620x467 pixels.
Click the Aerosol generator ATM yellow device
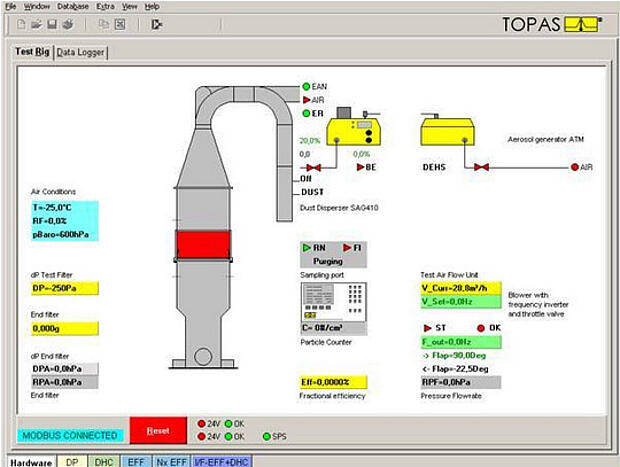[x=447, y=130]
